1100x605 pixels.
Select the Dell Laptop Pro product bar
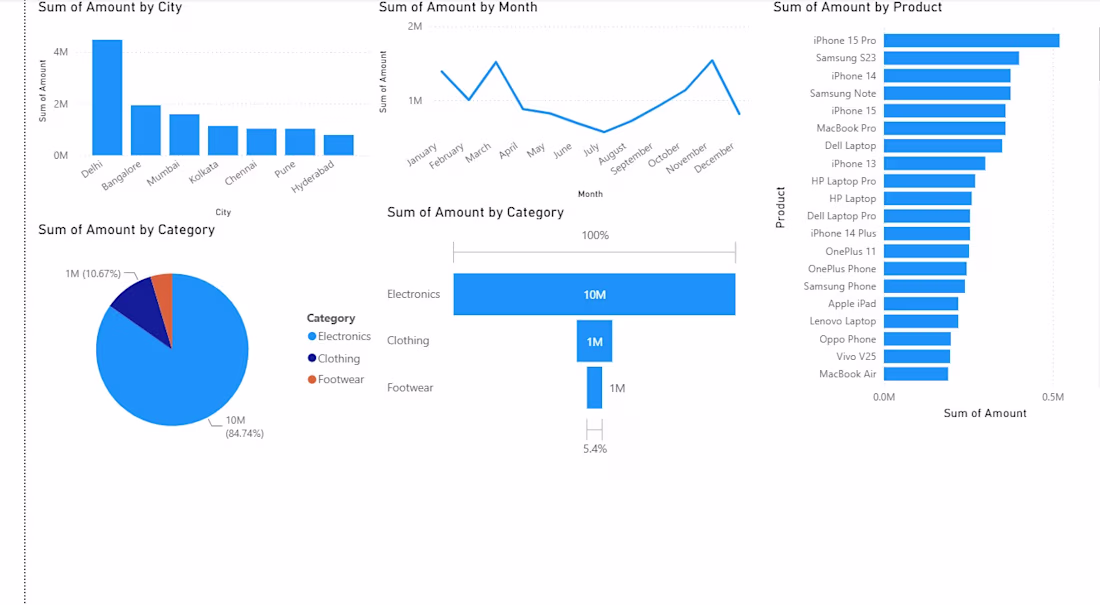click(x=927, y=216)
